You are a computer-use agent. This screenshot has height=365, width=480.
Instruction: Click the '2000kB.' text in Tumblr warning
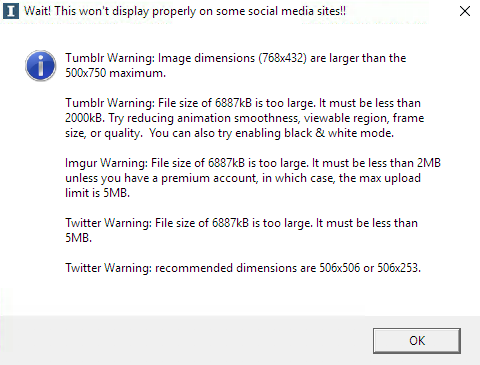[x=85, y=118]
